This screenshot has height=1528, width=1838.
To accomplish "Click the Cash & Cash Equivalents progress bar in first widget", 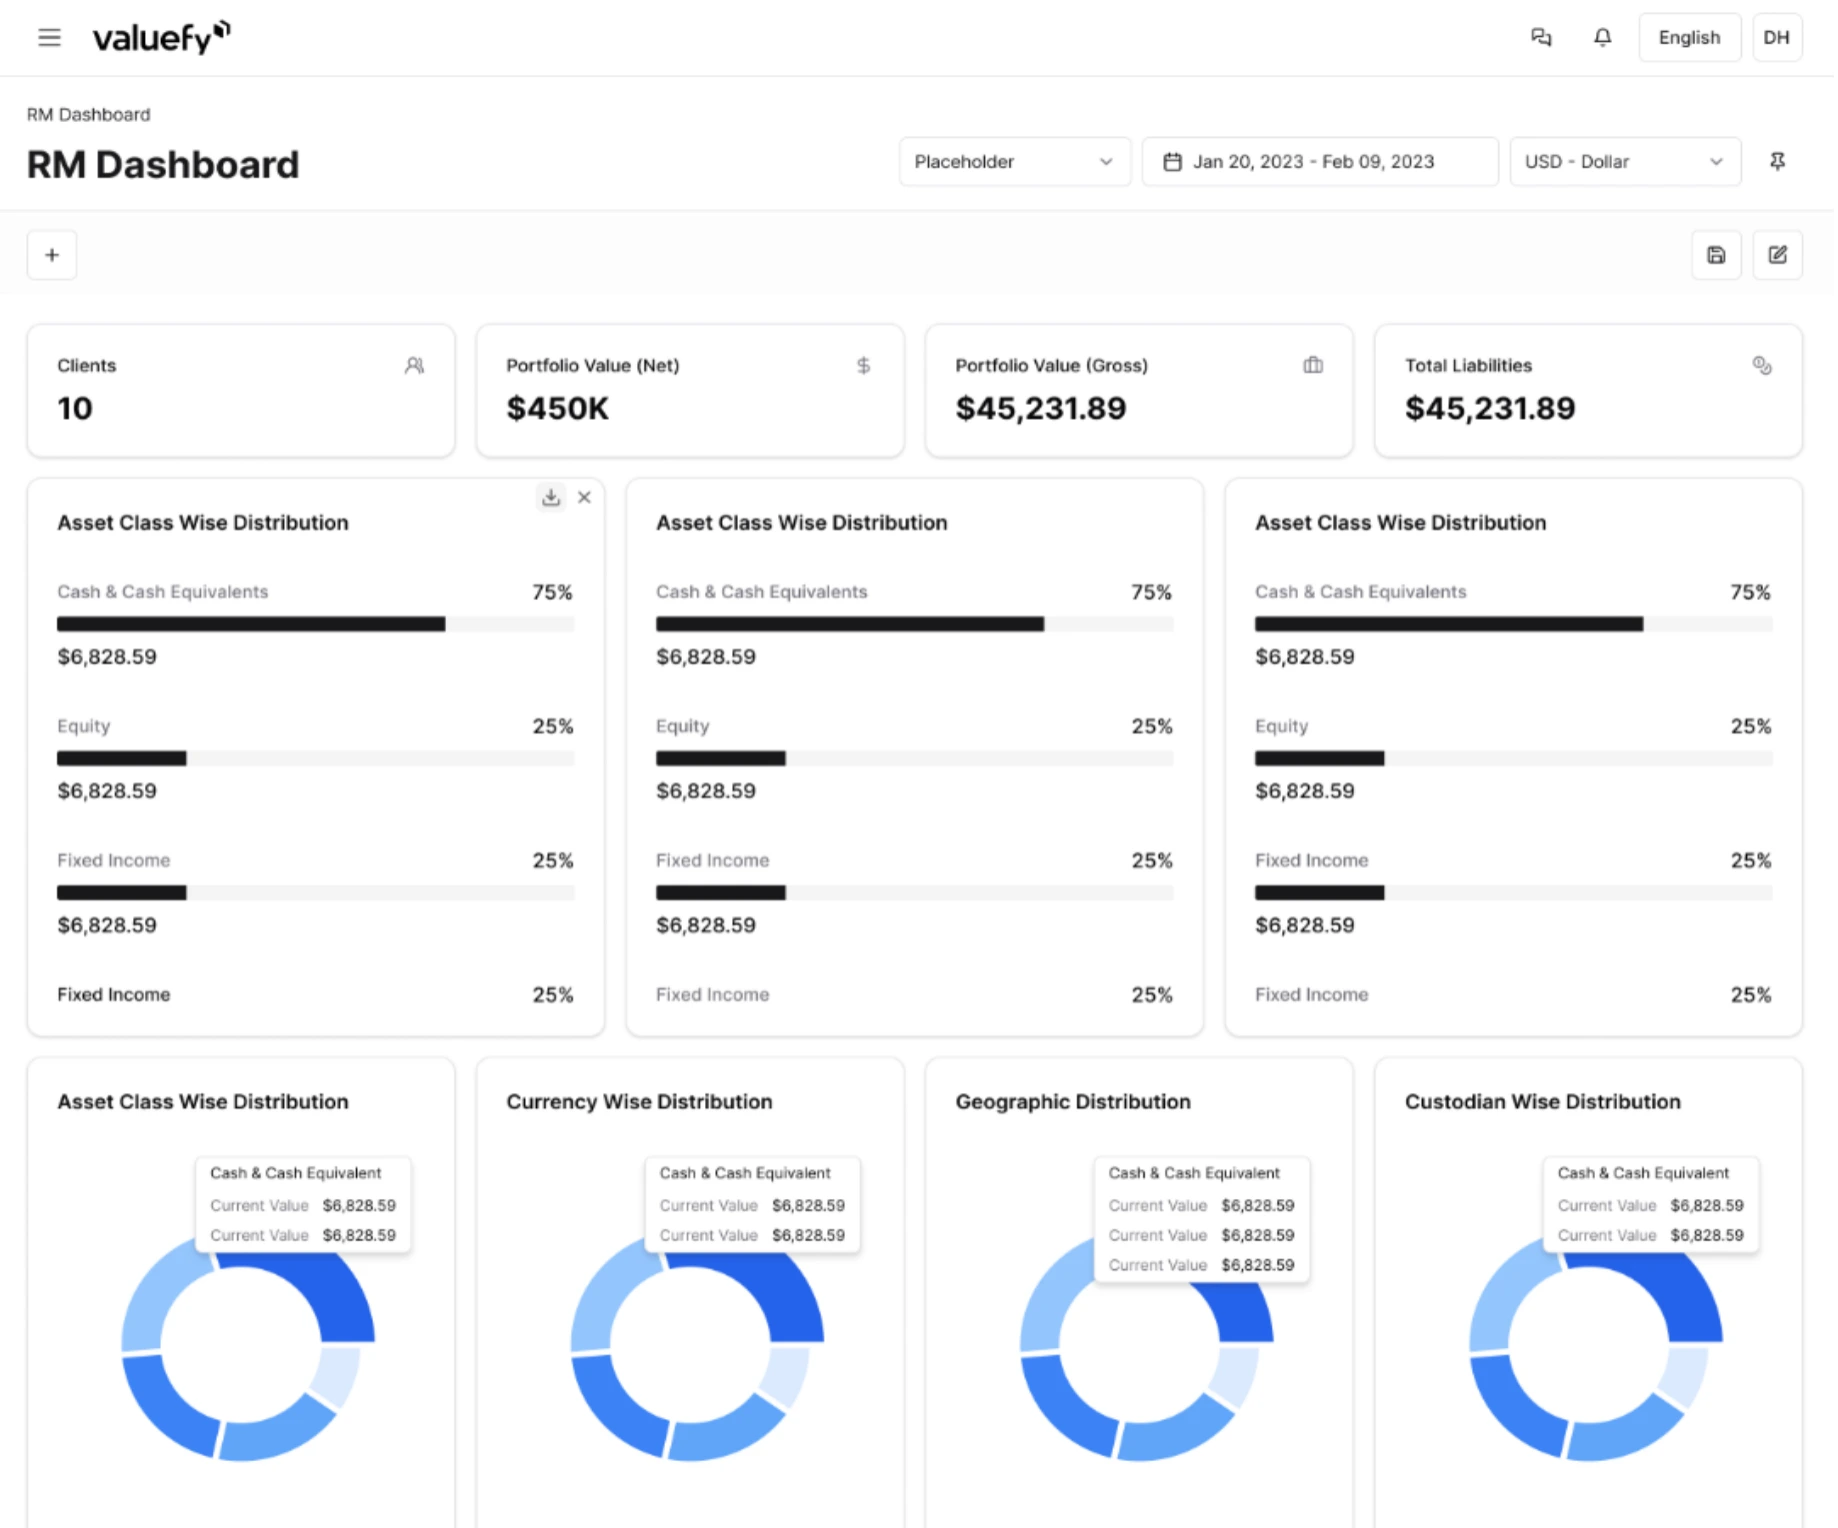I will 251,624.
